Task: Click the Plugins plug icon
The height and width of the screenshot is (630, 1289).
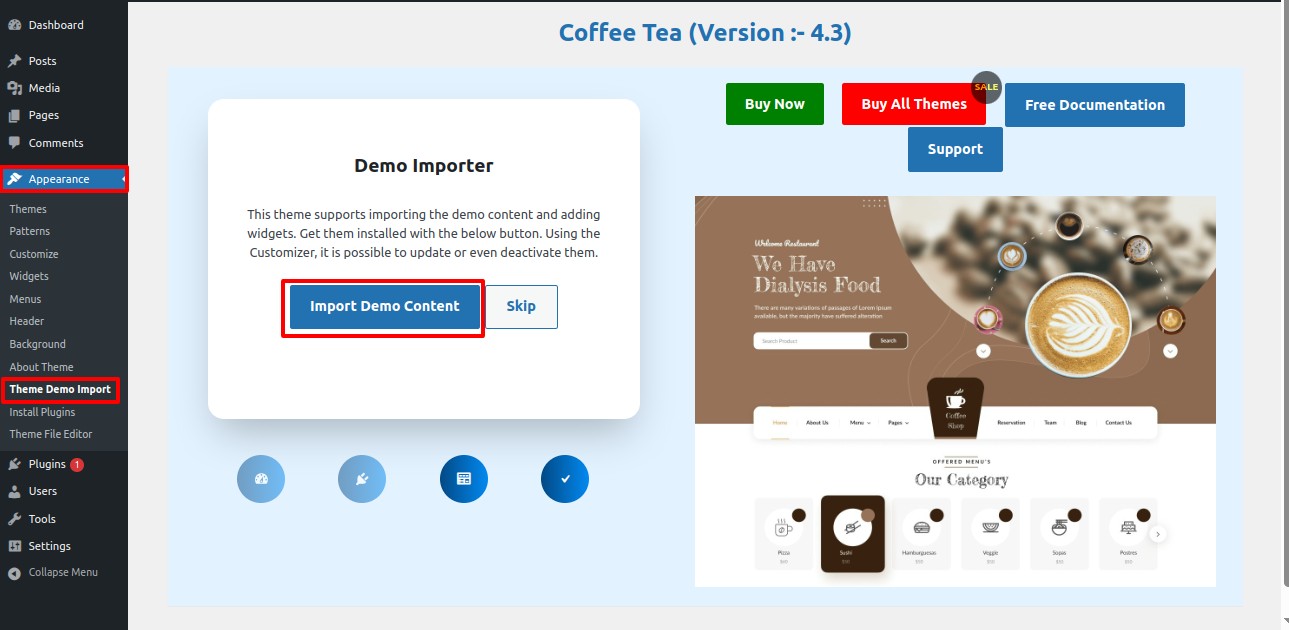Action: click(15, 464)
